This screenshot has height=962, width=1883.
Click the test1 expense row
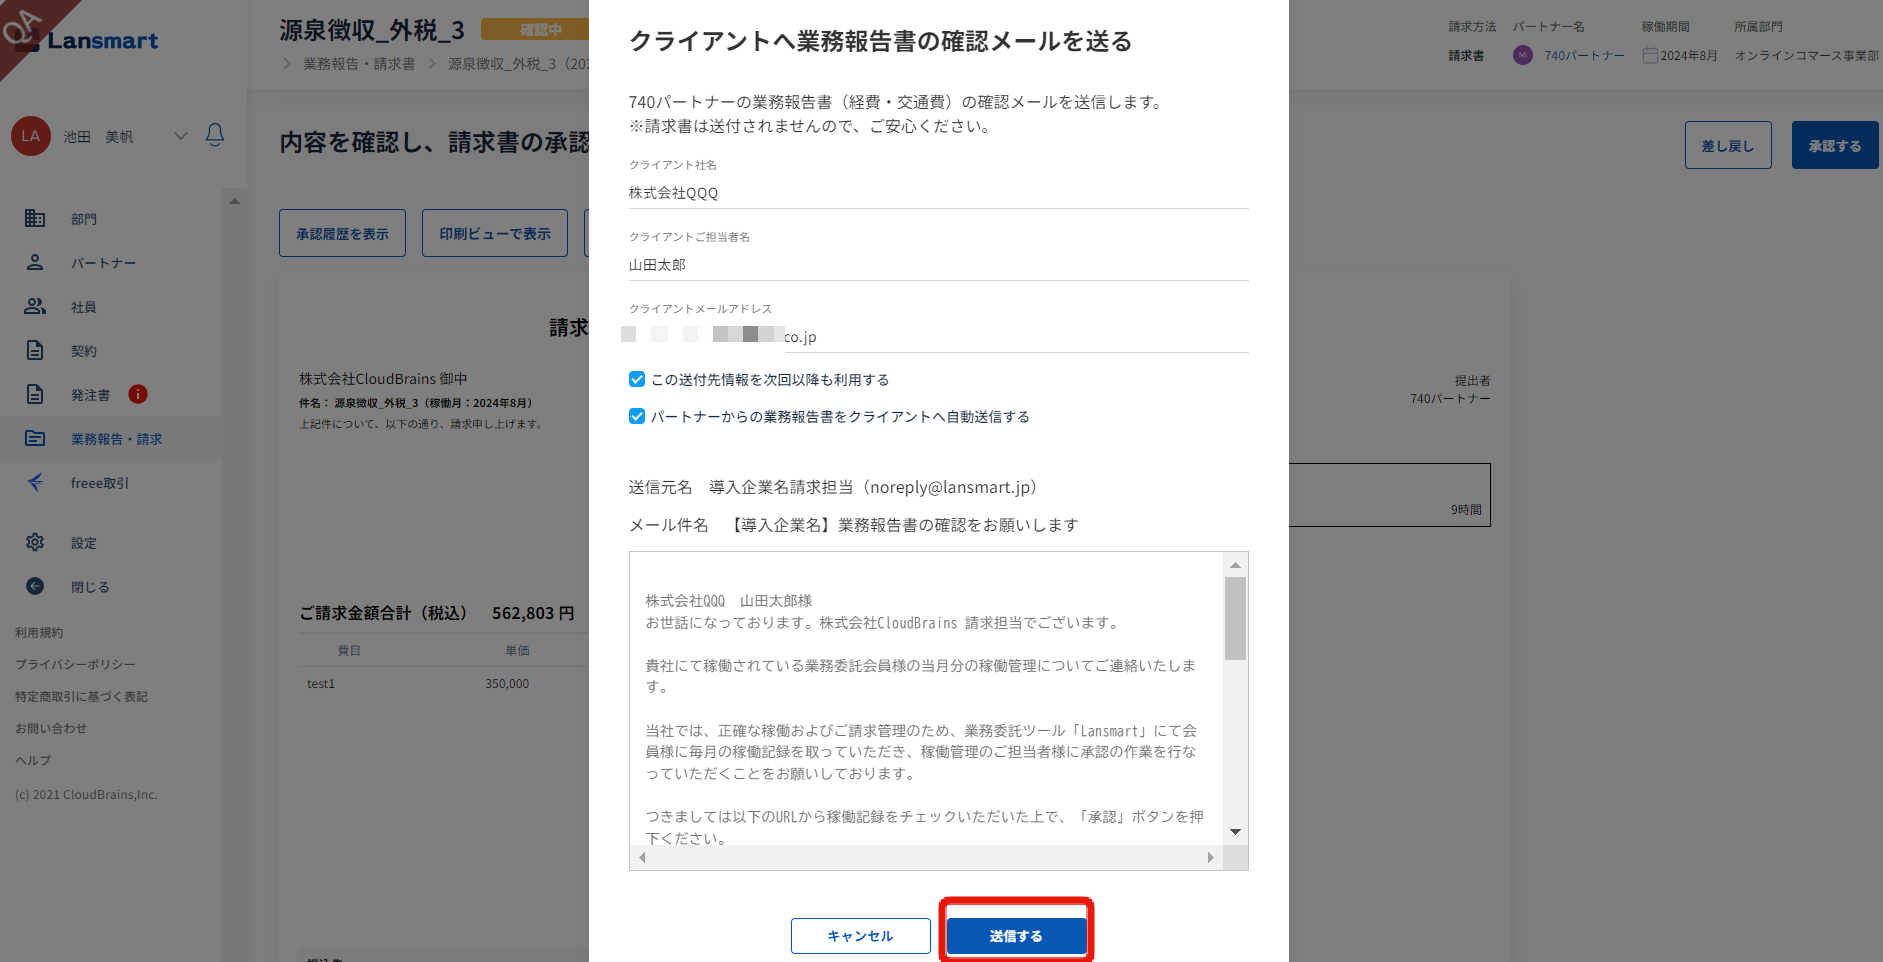point(444,684)
